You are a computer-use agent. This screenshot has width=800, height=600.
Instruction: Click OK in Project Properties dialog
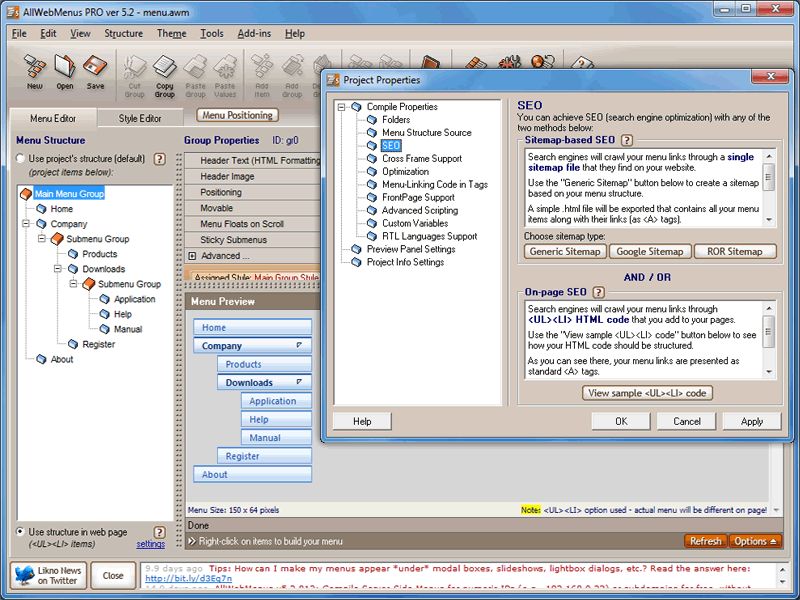(x=621, y=421)
